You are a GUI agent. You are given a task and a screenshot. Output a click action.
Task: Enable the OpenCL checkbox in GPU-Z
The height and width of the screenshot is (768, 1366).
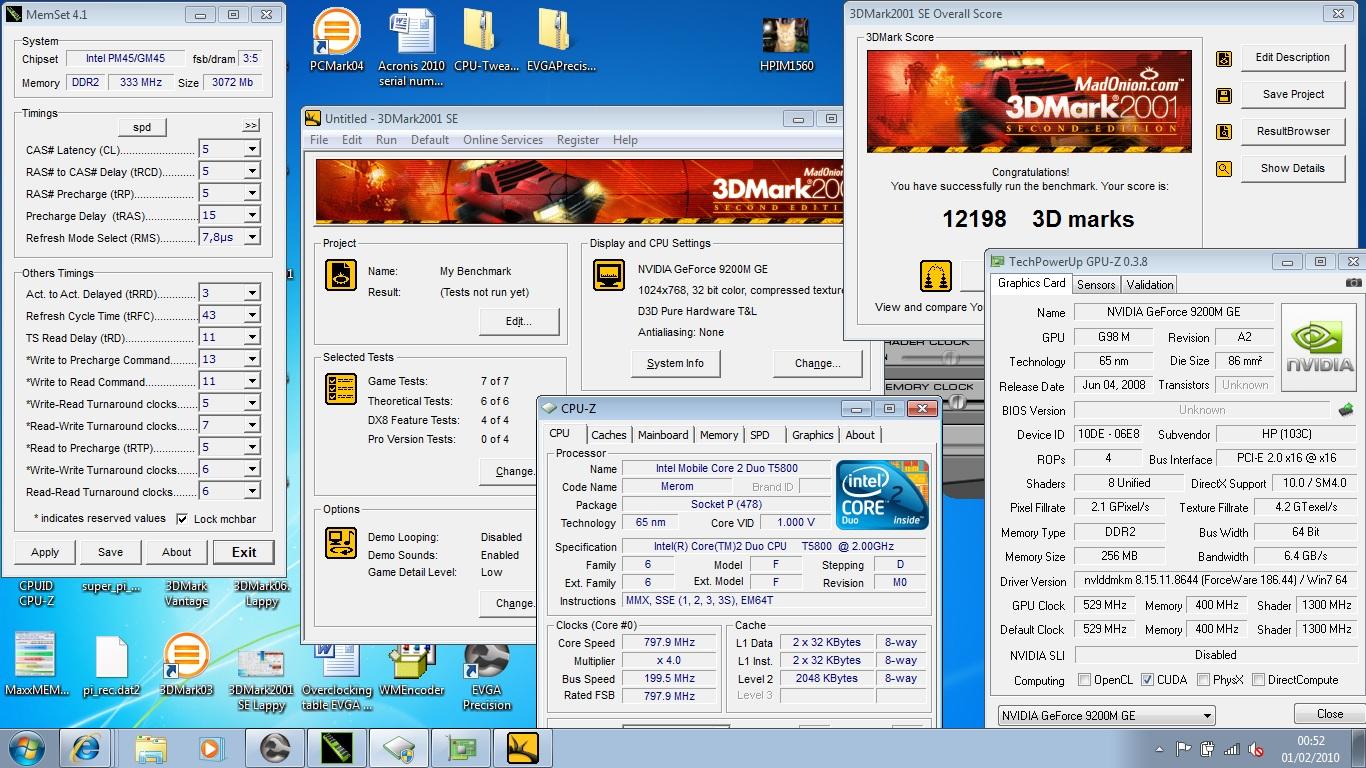point(1084,680)
